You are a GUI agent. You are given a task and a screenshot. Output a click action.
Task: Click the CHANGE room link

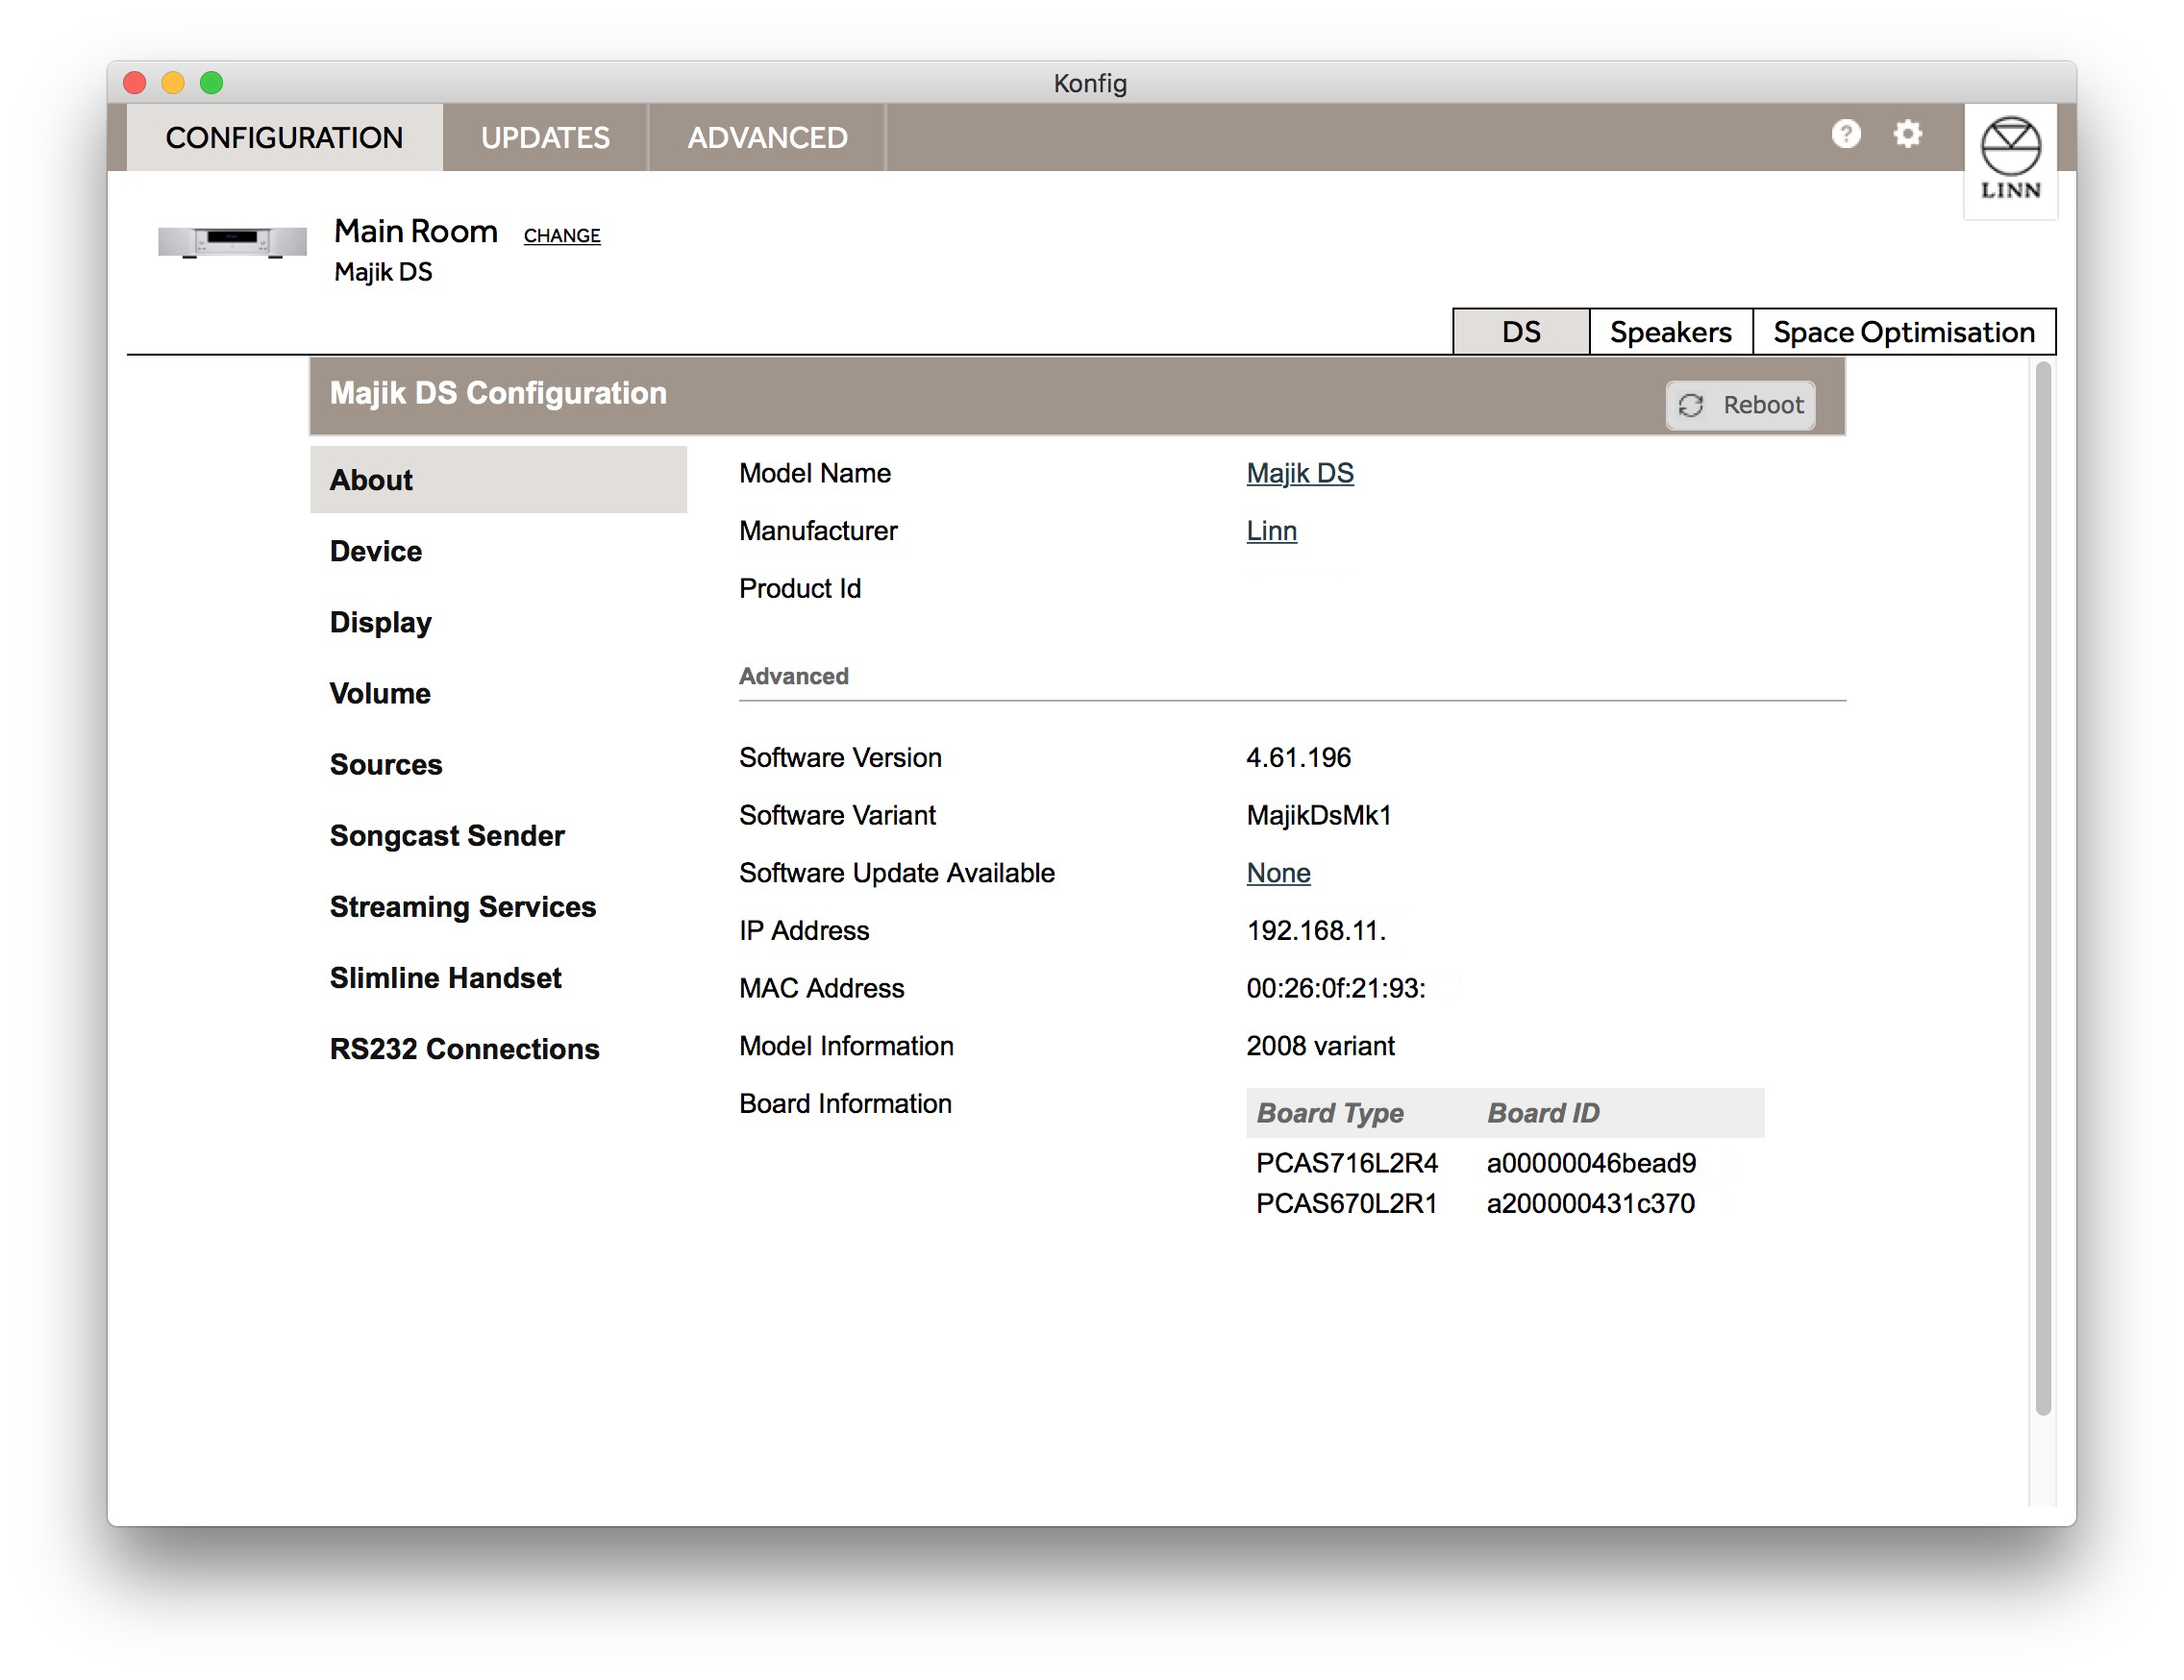pyautogui.click(x=562, y=235)
